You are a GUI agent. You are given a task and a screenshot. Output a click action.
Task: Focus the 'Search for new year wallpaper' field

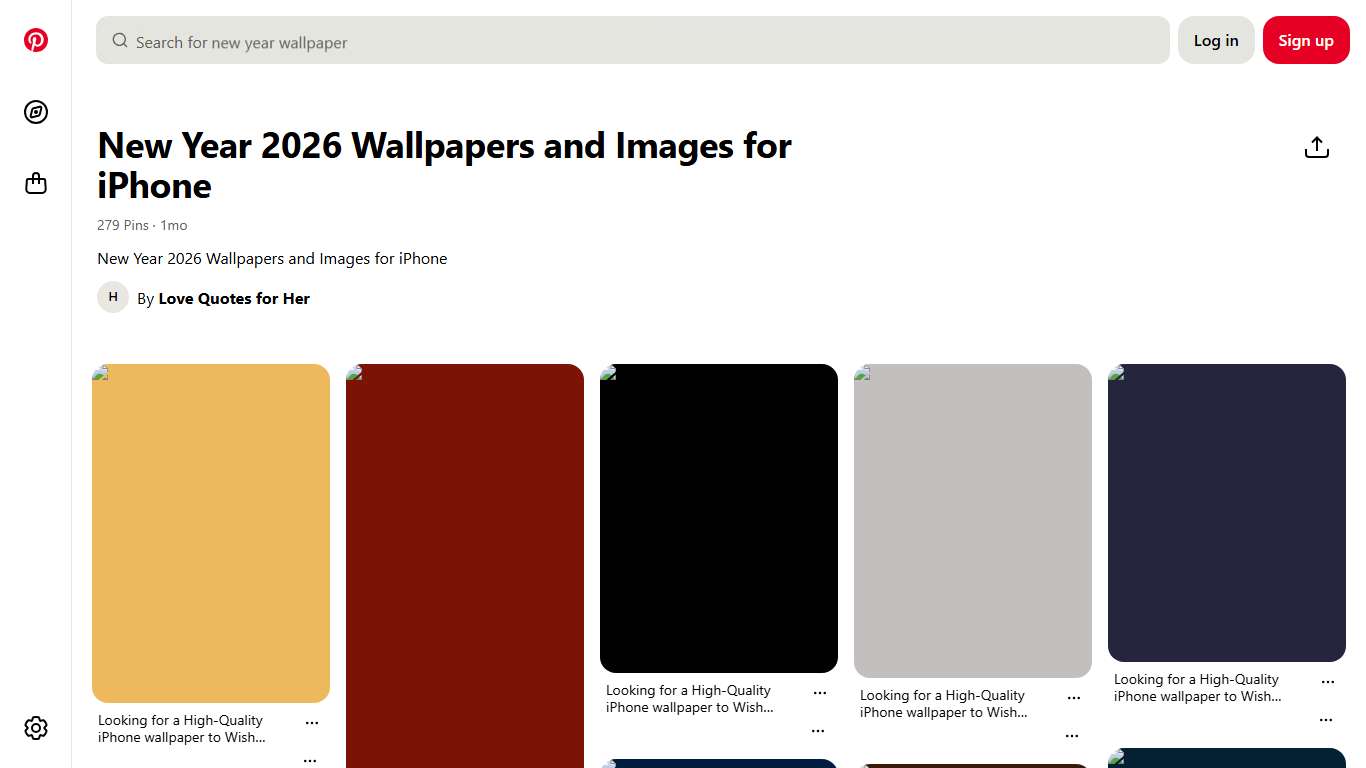640,42
